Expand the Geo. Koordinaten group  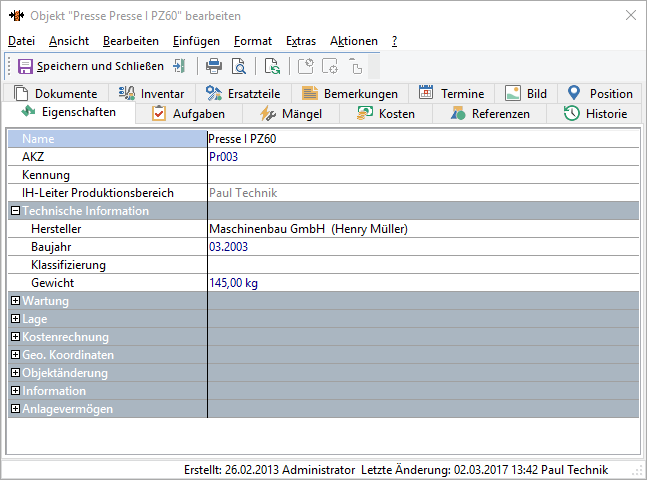point(15,355)
